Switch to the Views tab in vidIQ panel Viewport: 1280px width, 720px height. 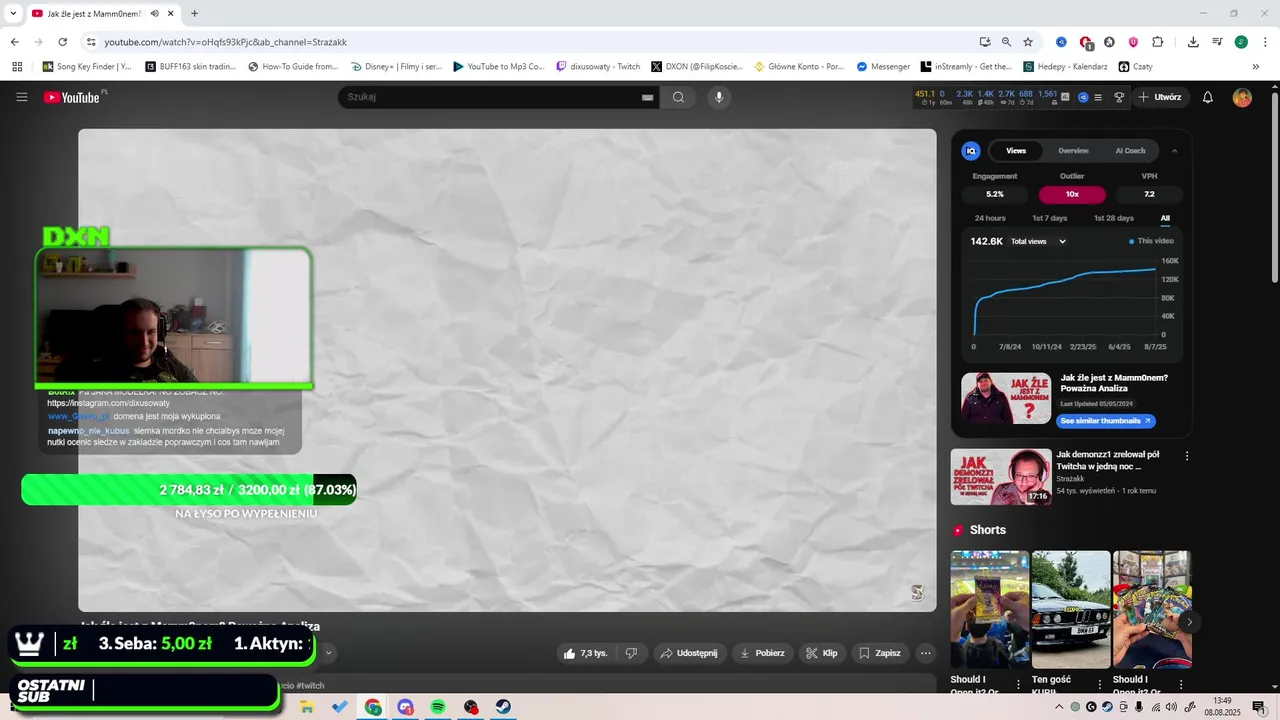[x=1016, y=151]
